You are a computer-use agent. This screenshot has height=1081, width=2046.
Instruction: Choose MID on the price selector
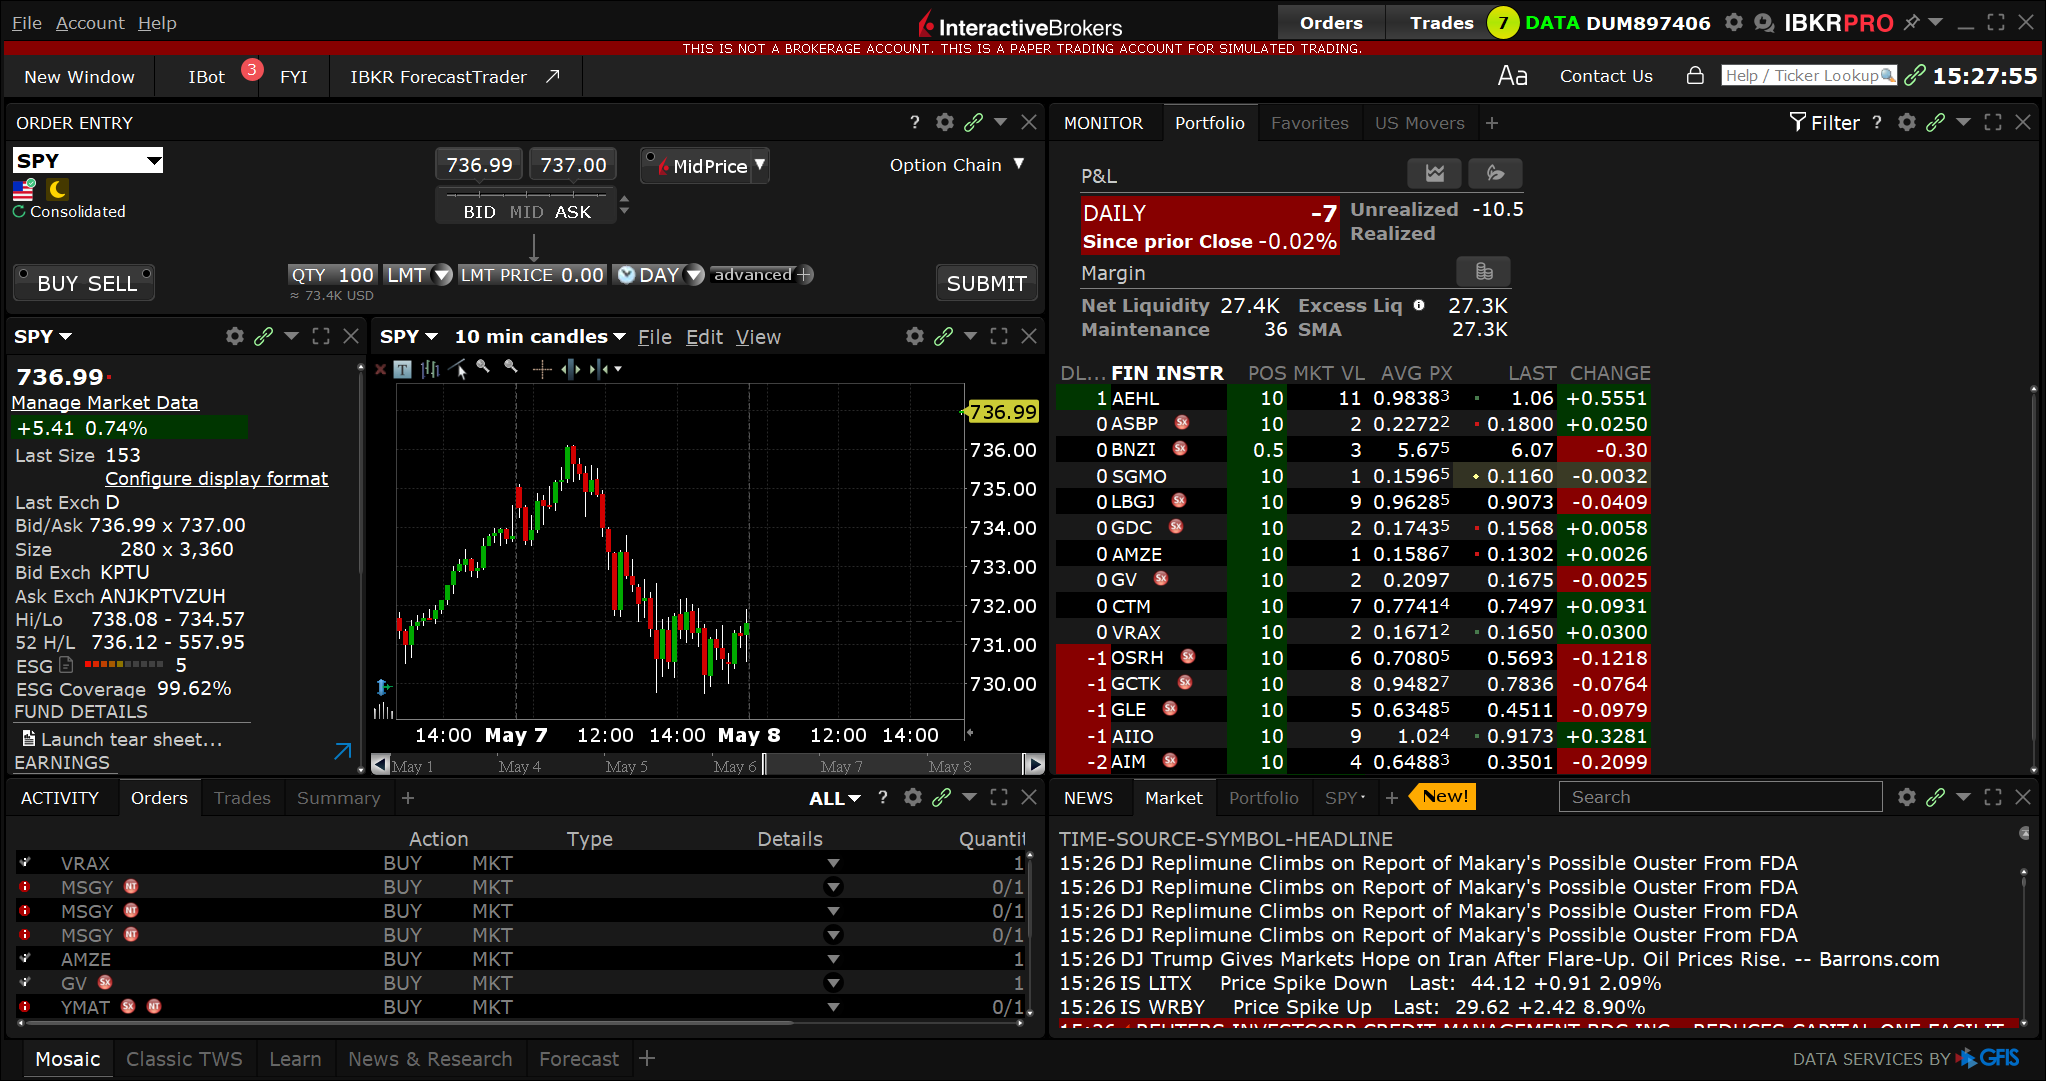526,212
